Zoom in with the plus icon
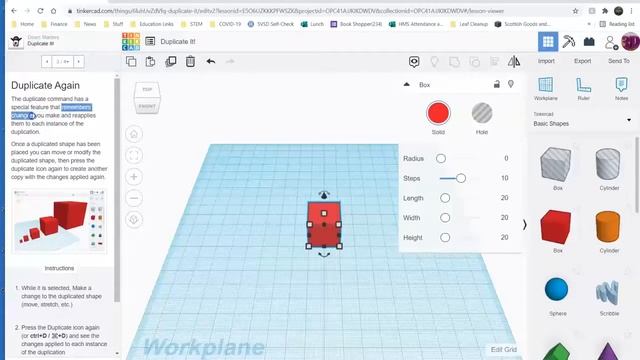640x360 pixels. [x=134, y=177]
